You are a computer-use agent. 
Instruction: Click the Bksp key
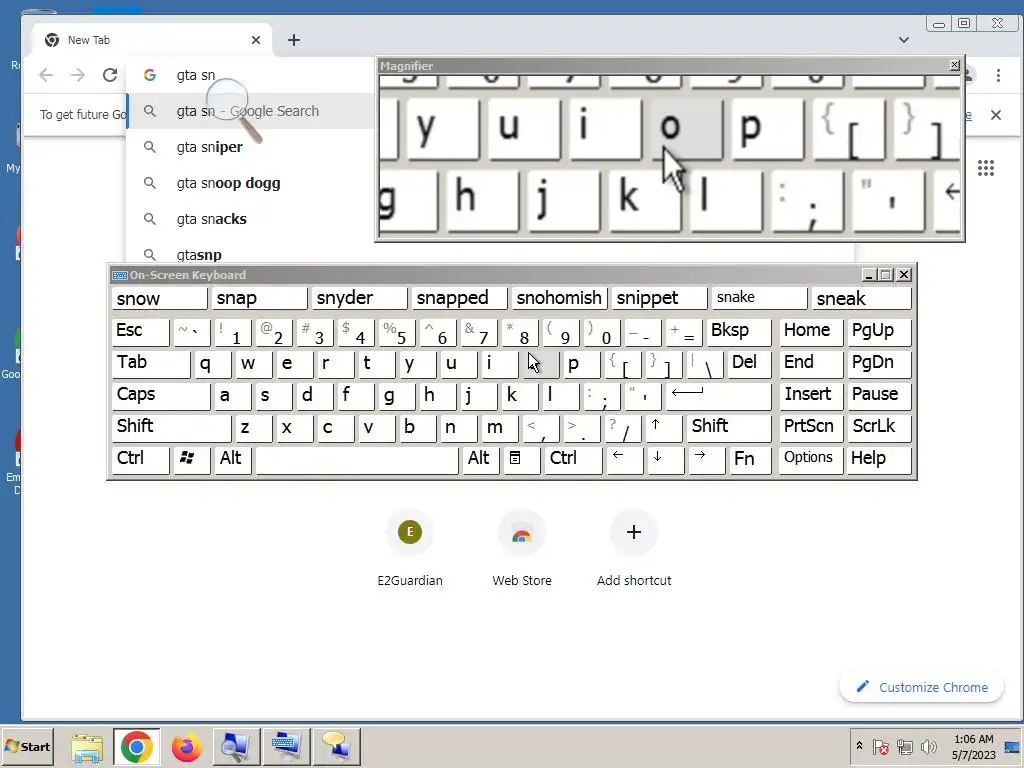739,332
